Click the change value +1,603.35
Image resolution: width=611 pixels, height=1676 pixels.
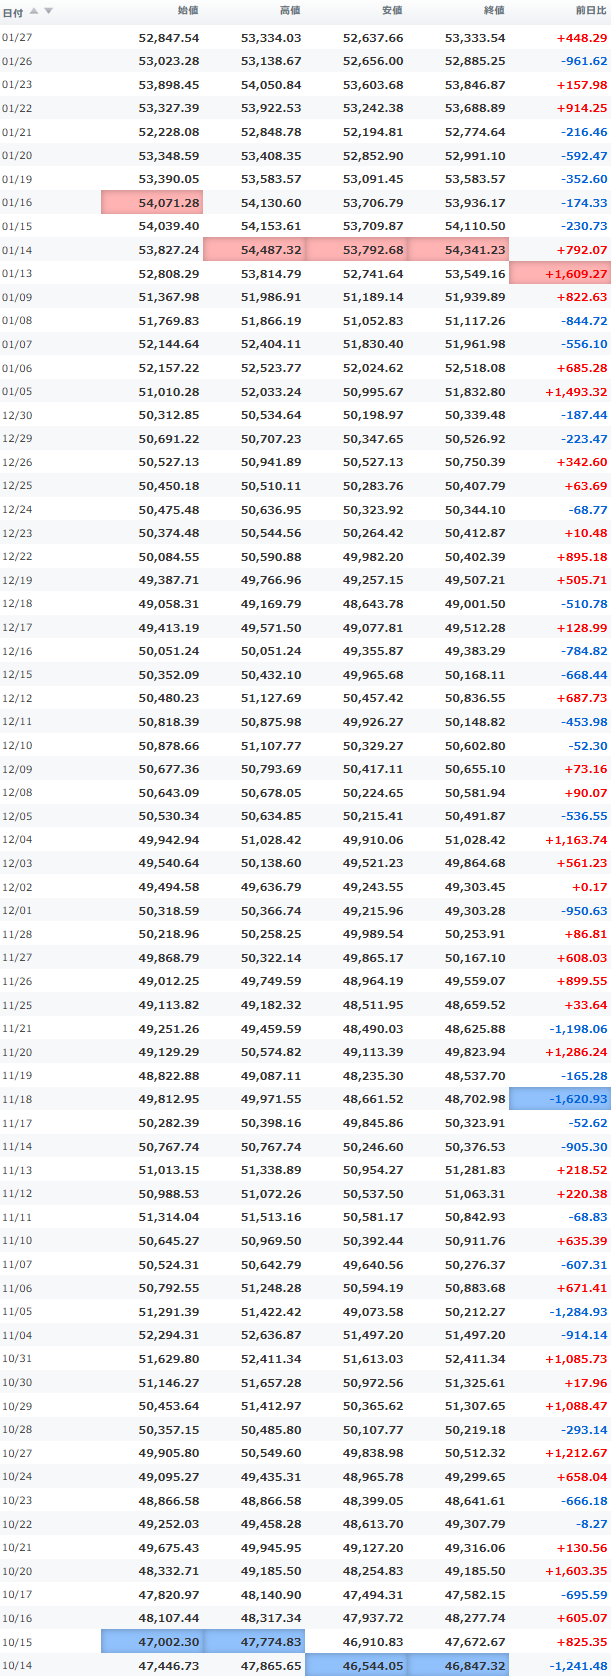576,1571
